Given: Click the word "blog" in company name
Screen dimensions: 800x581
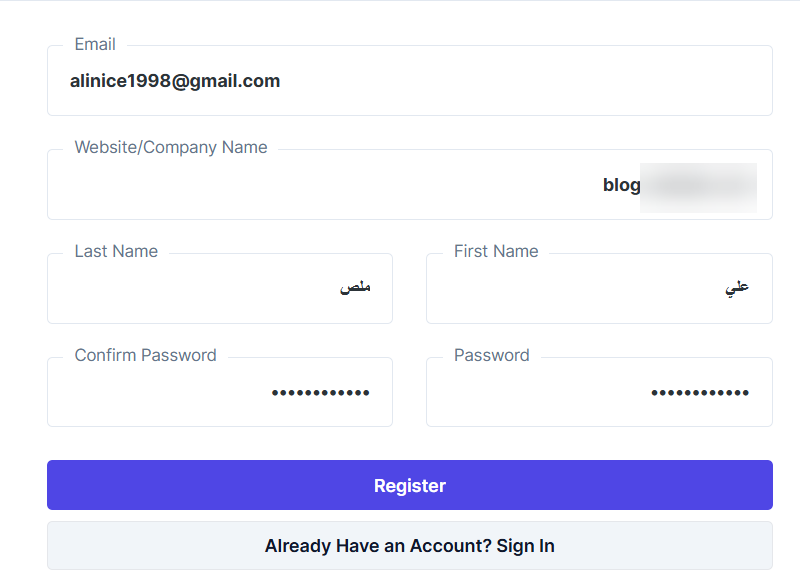Looking at the screenshot, I should [621, 185].
